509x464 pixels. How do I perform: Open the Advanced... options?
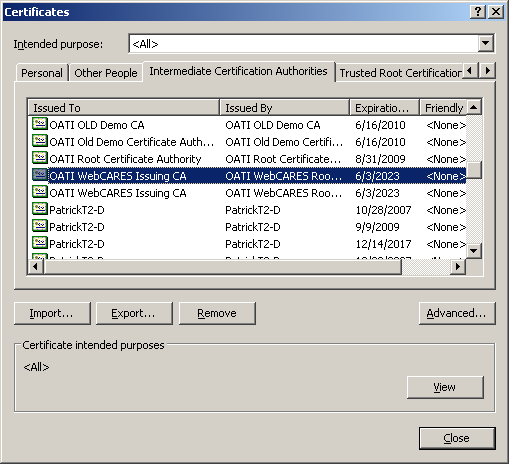(x=457, y=313)
